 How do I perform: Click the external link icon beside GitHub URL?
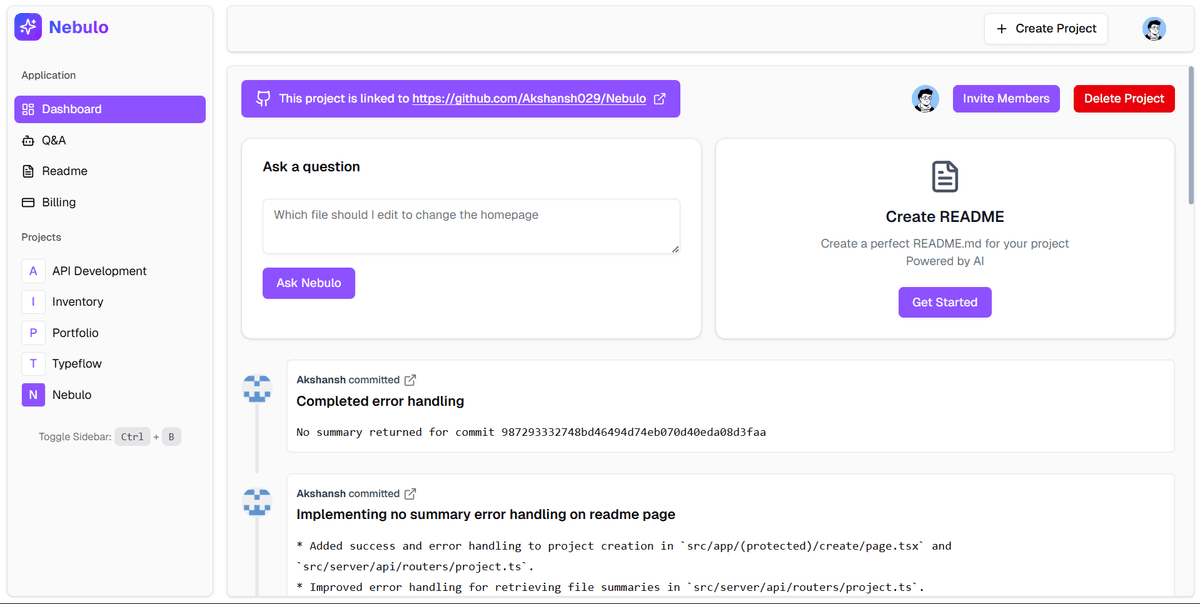(660, 99)
